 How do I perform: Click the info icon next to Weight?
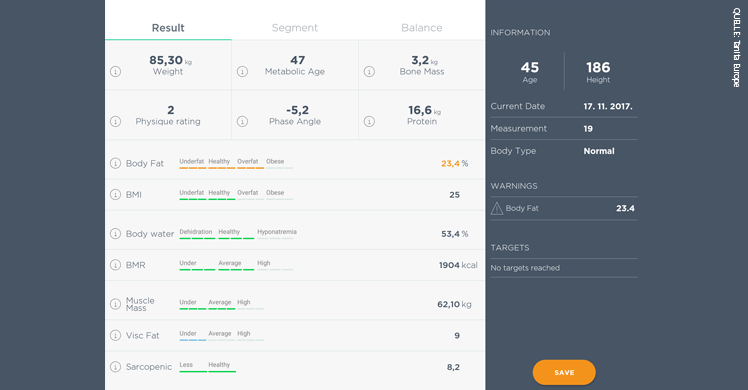115,72
